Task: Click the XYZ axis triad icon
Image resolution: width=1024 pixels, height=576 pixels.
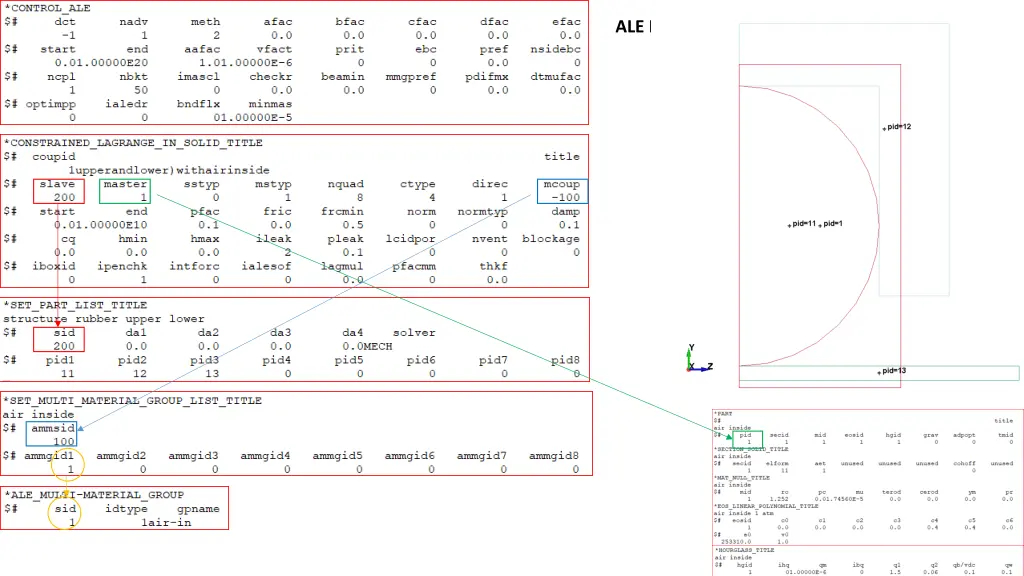Action: pos(698,359)
